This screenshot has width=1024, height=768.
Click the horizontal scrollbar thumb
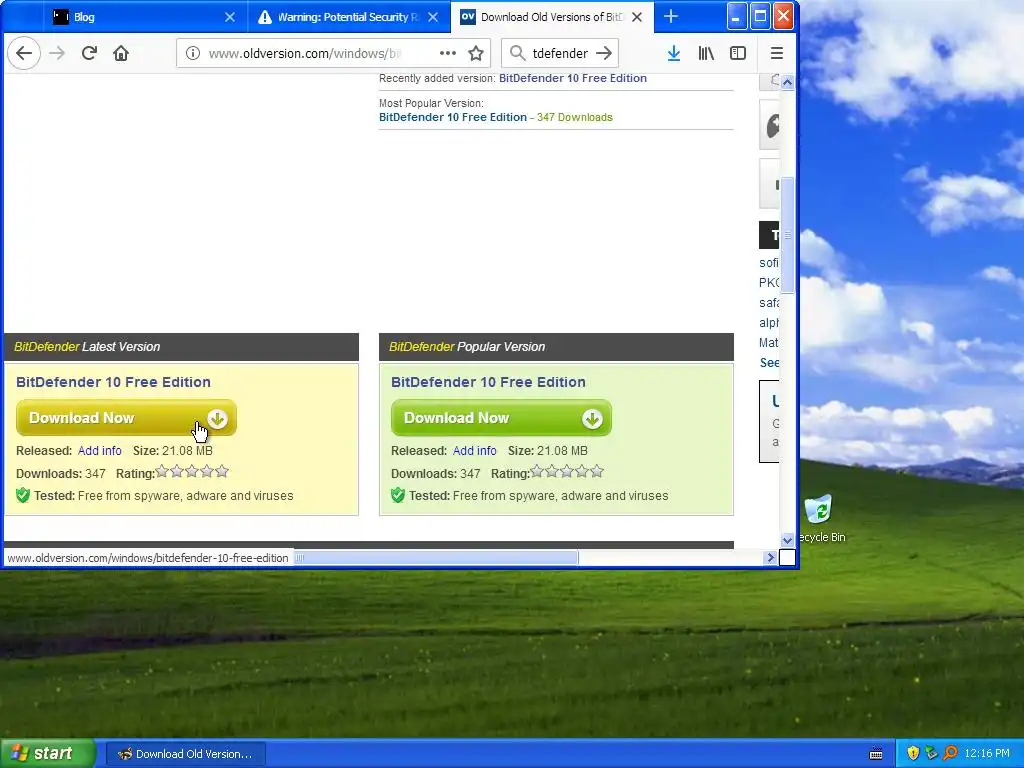tap(436, 558)
